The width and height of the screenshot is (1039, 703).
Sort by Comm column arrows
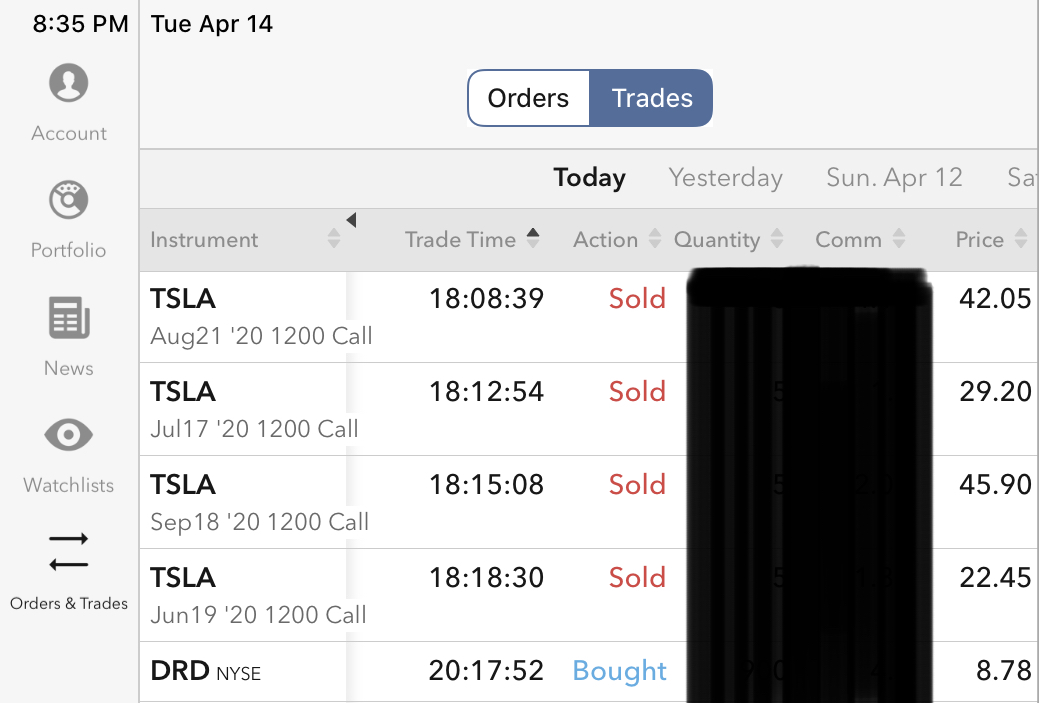[899, 239]
